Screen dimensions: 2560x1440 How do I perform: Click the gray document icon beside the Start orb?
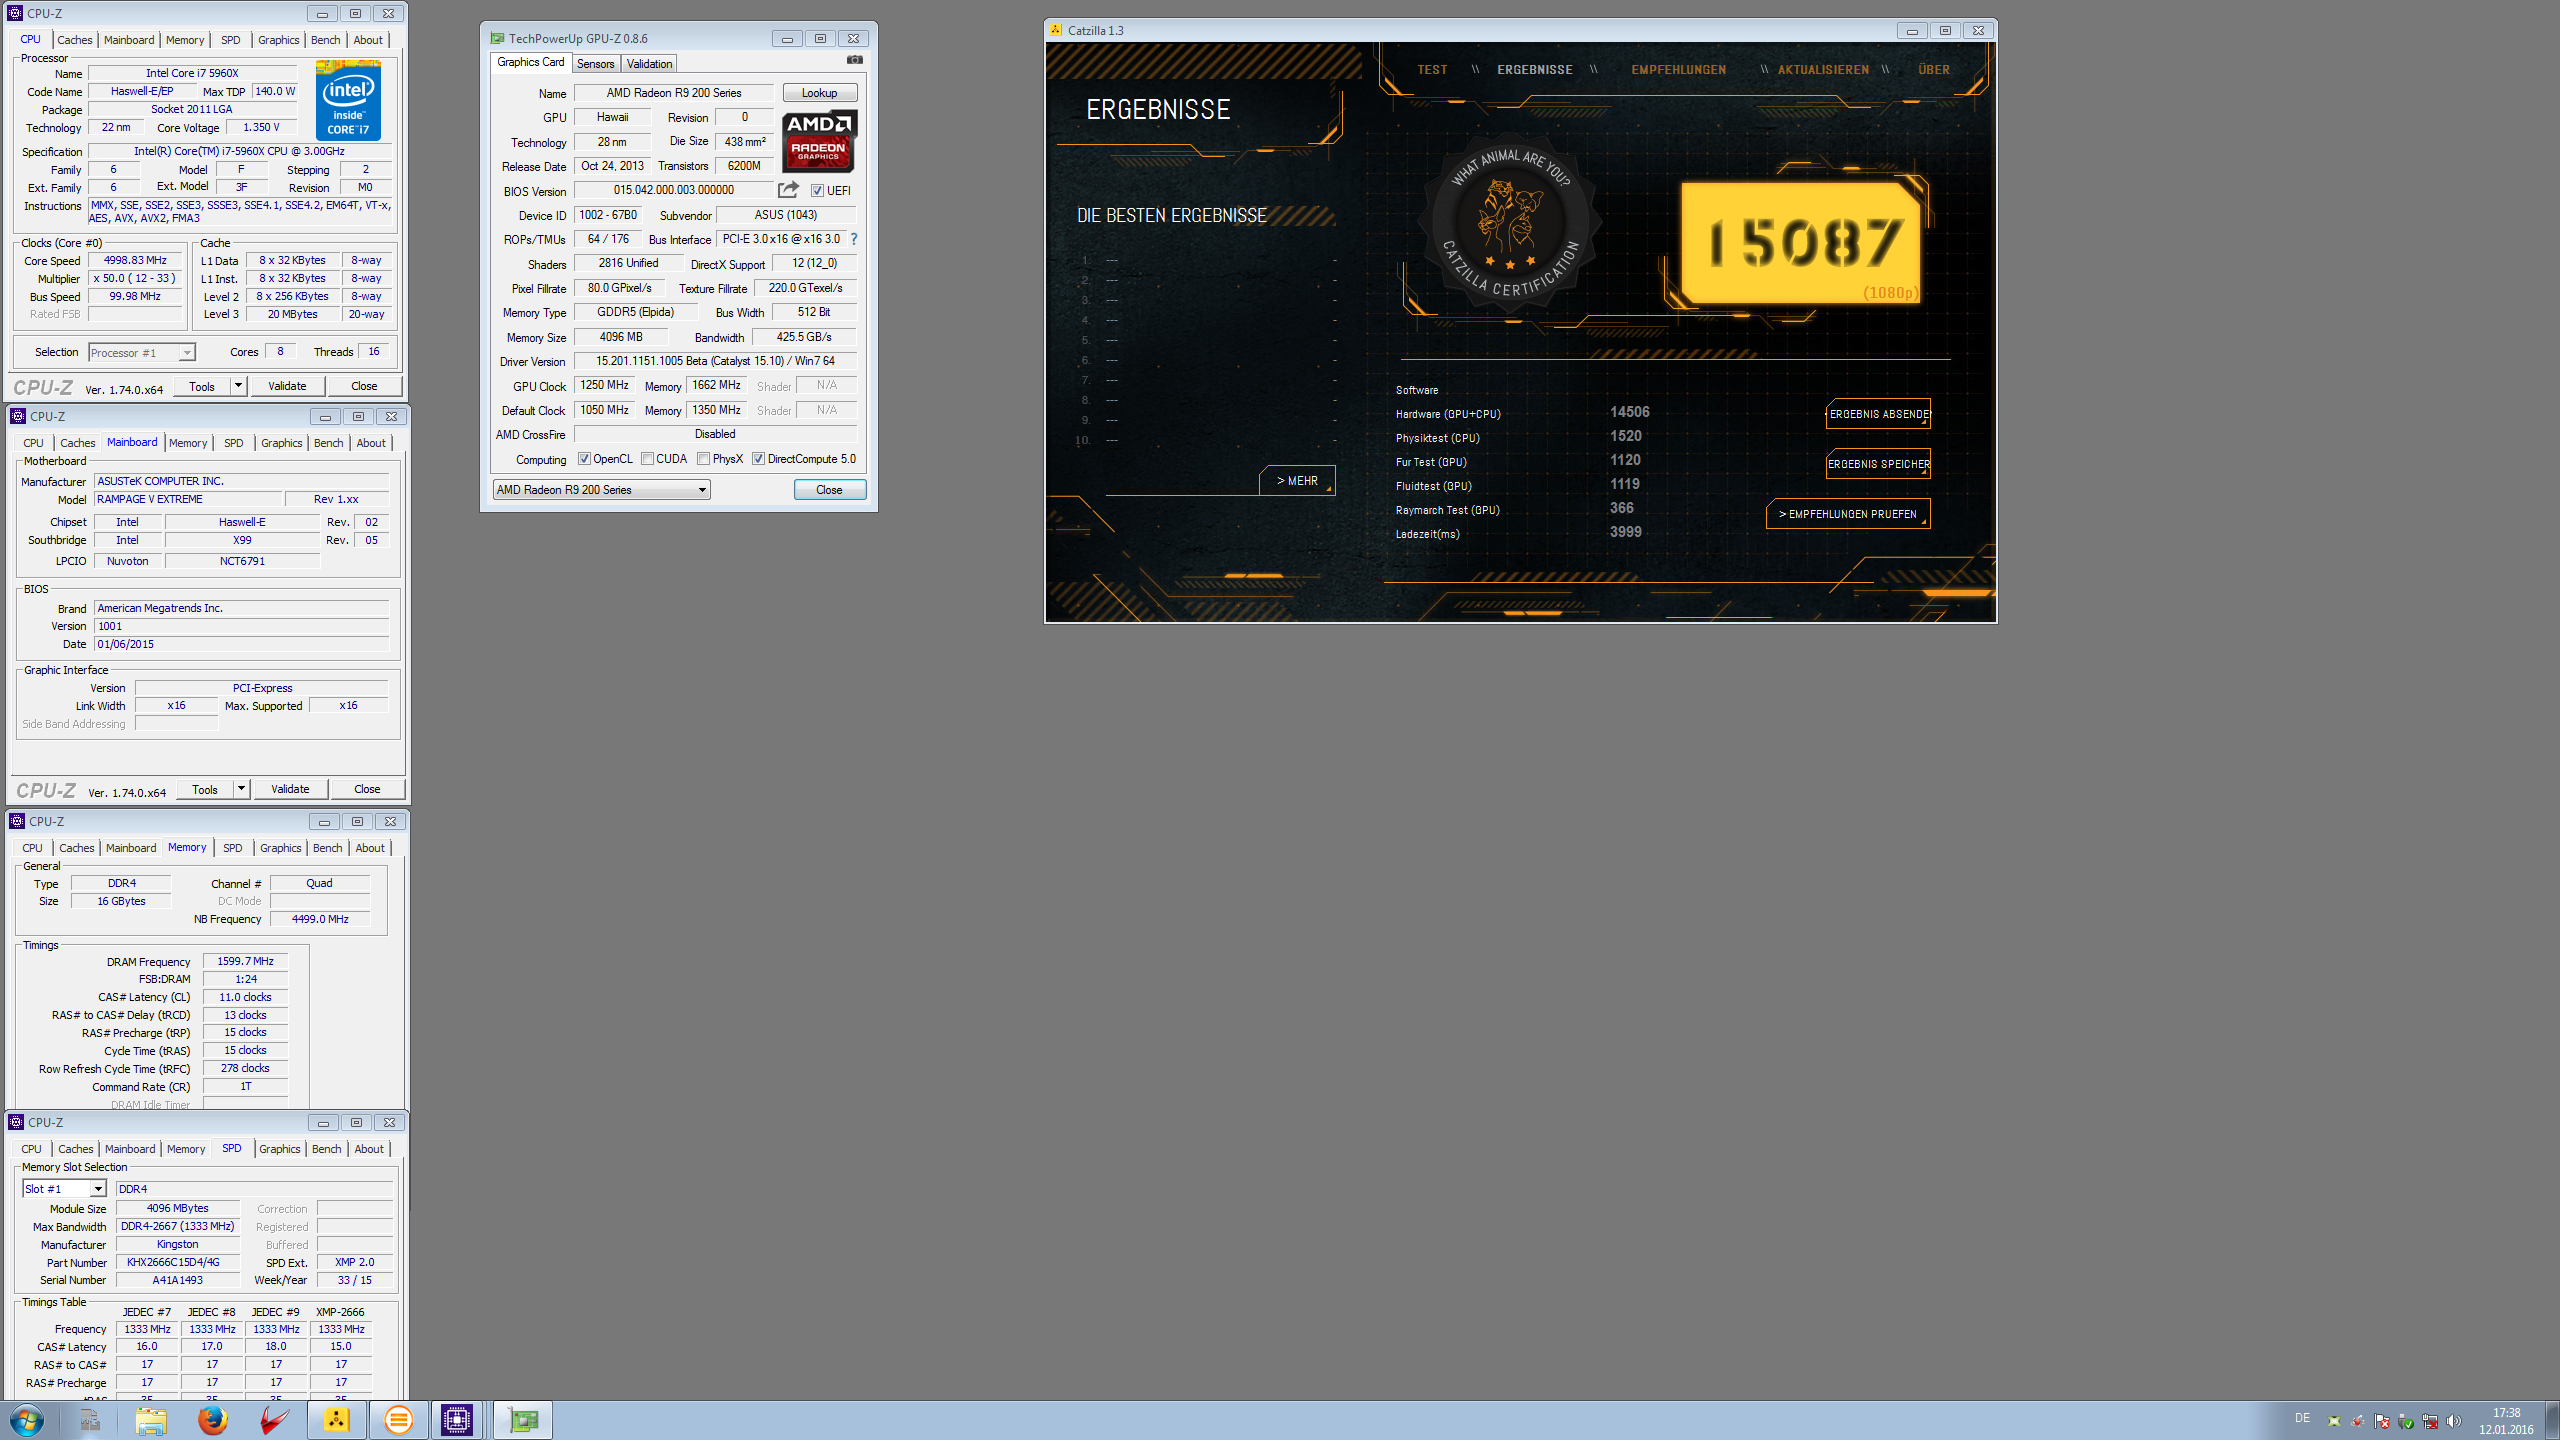(90, 1420)
